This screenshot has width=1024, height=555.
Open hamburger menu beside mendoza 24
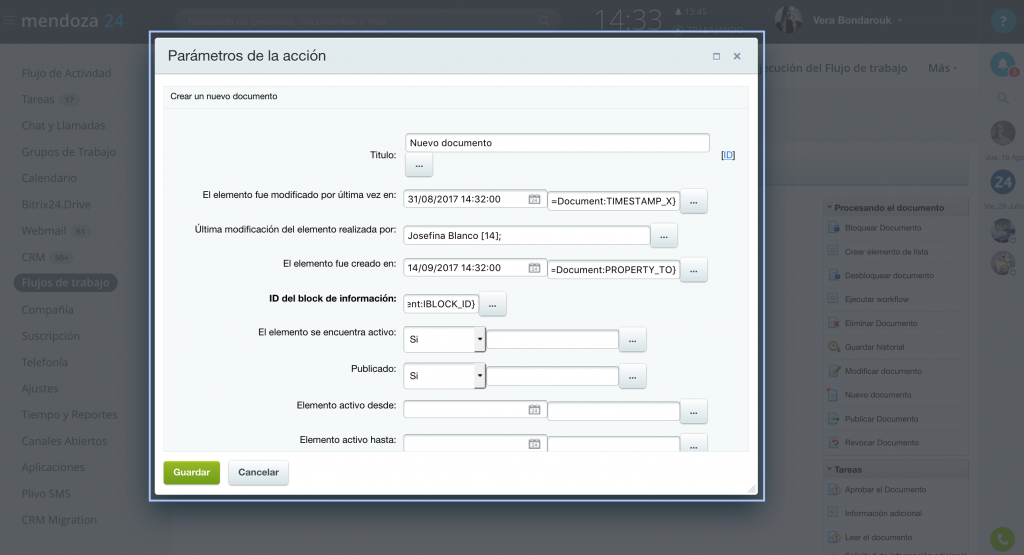(8, 20)
